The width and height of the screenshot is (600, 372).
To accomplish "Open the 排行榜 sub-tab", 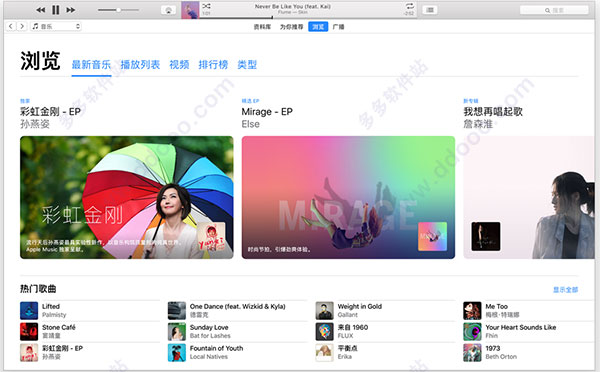I will point(213,65).
